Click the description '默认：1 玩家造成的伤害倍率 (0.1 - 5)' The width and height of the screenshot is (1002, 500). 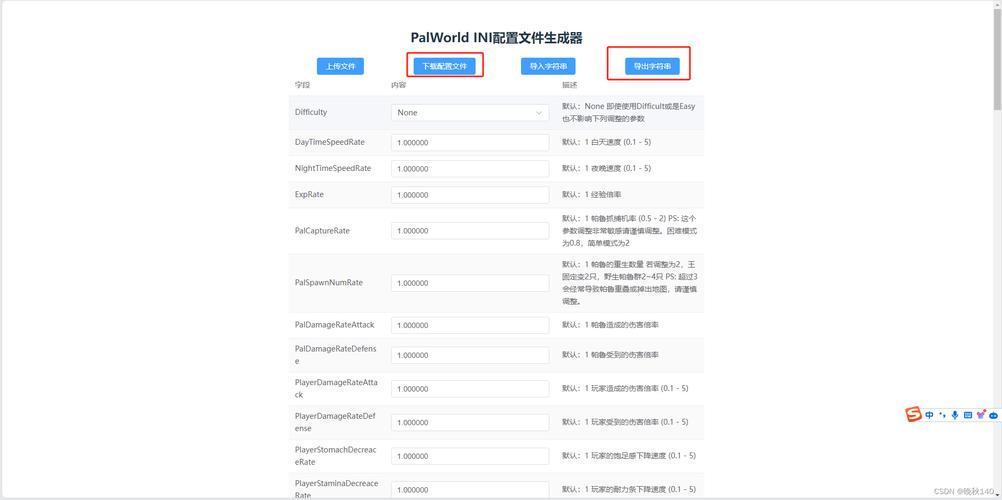coord(625,389)
